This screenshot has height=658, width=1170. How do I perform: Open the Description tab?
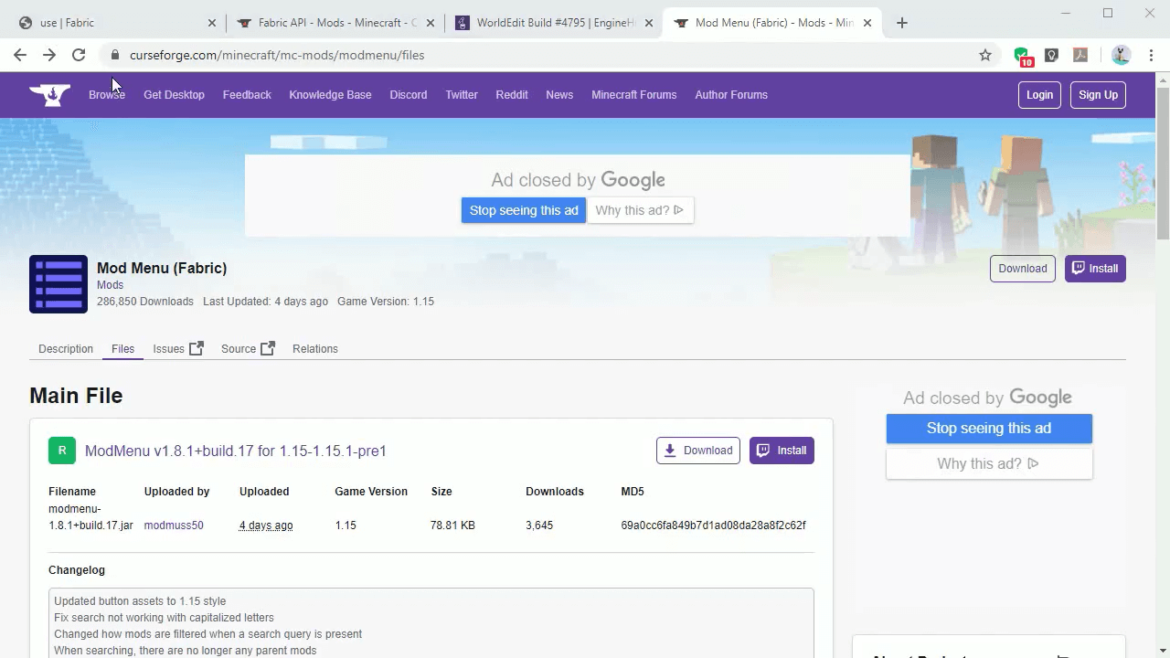(x=65, y=349)
